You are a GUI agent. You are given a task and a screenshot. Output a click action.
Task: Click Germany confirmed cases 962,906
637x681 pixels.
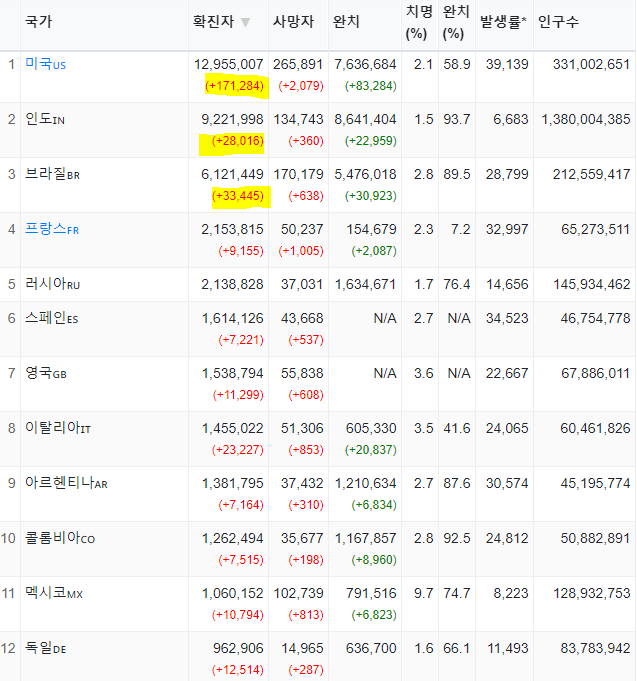tap(238, 648)
